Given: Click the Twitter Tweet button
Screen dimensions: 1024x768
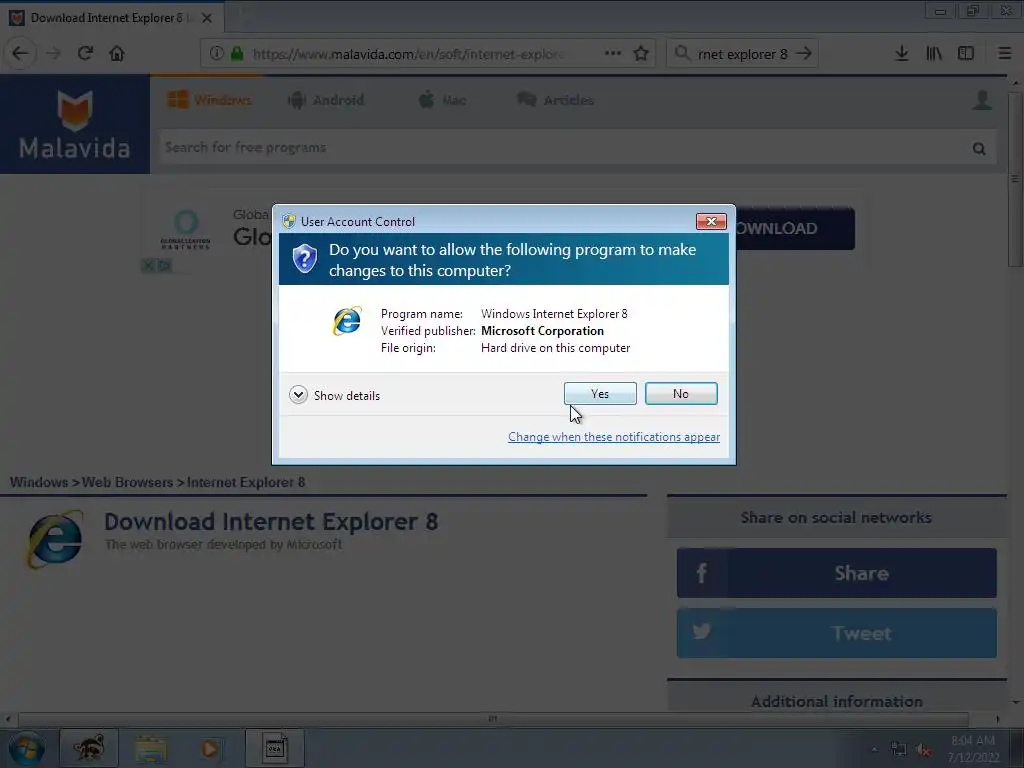Looking at the screenshot, I should click(837, 633).
